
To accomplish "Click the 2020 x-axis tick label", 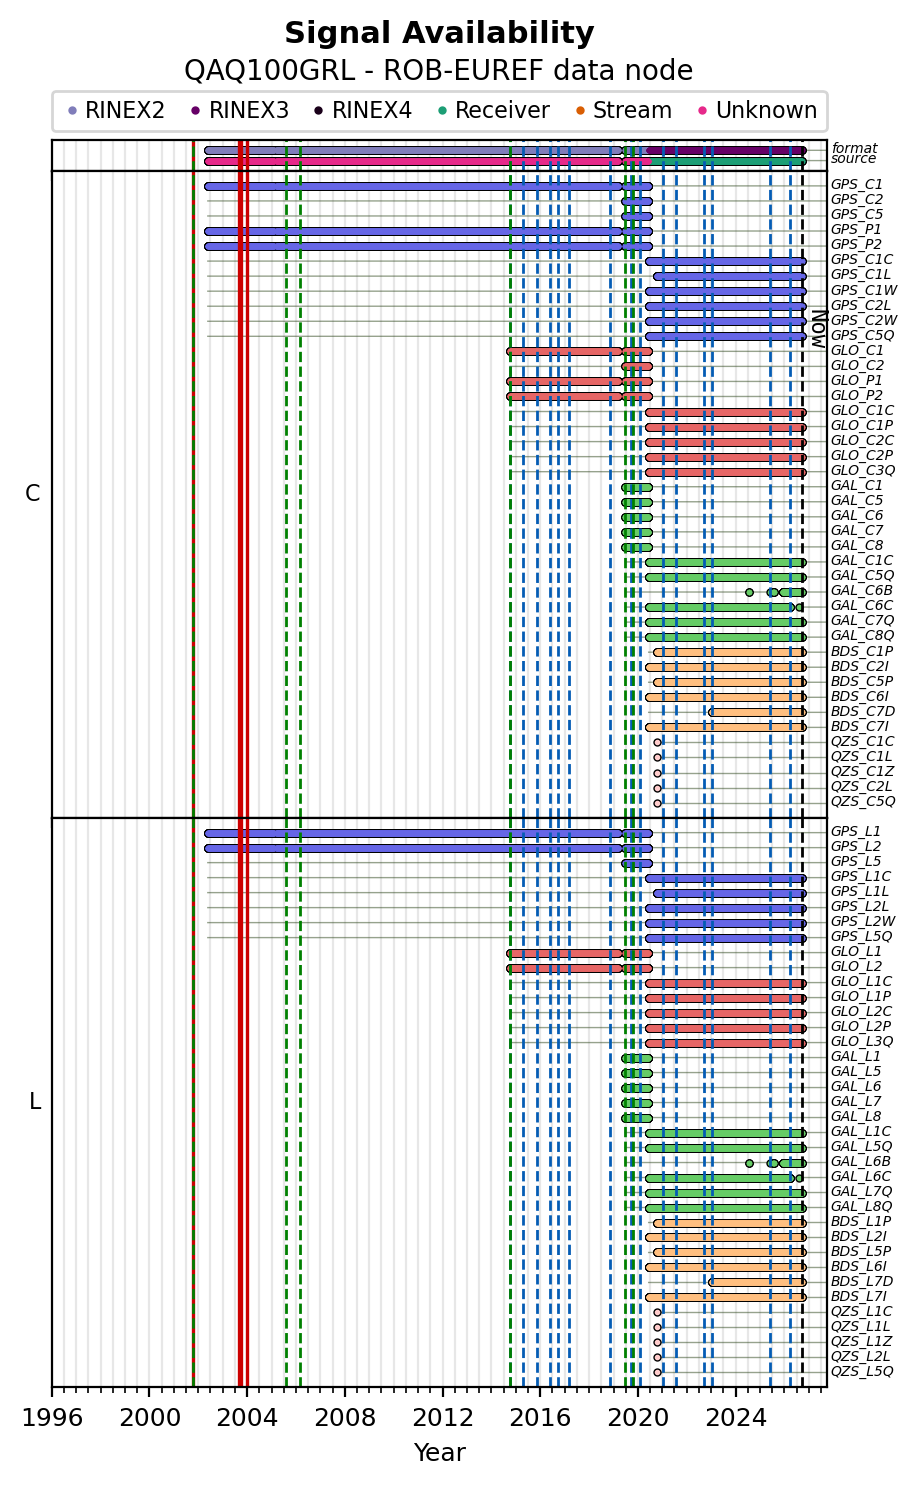I will click(x=638, y=1417).
